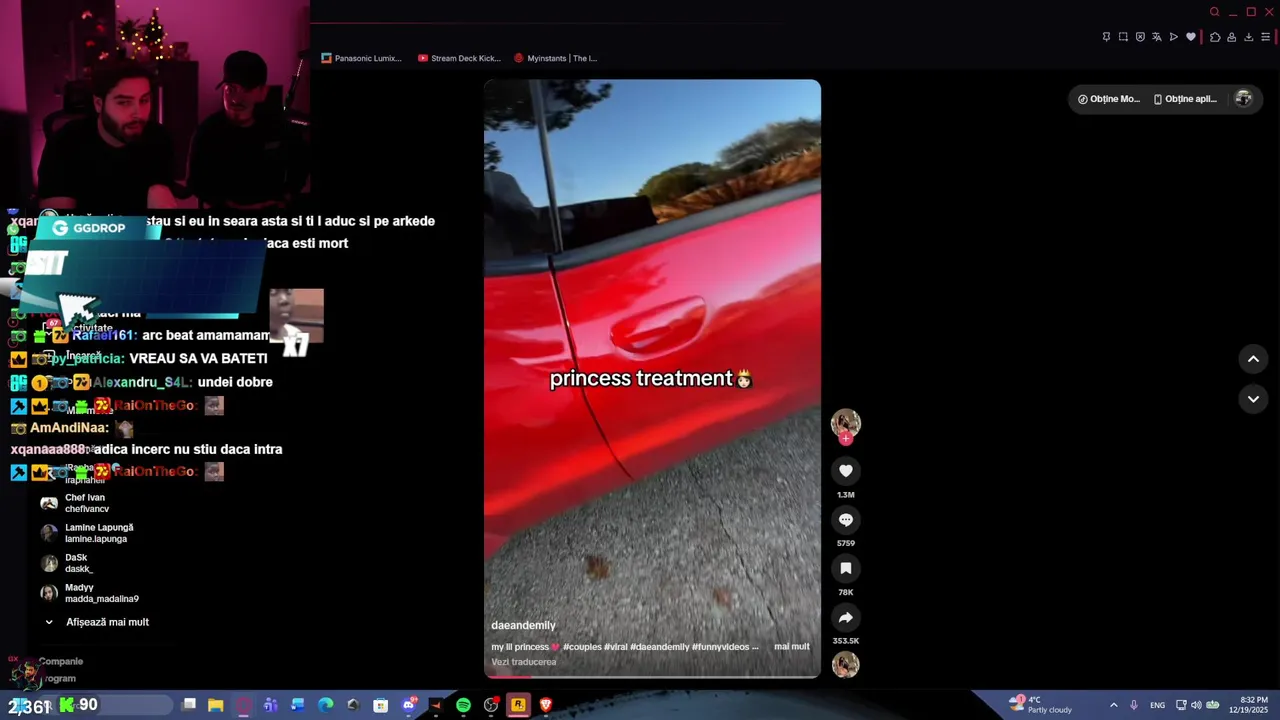Open the Myinstants bookmark
This screenshot has width=1280, height=720.
click(555, 58)
